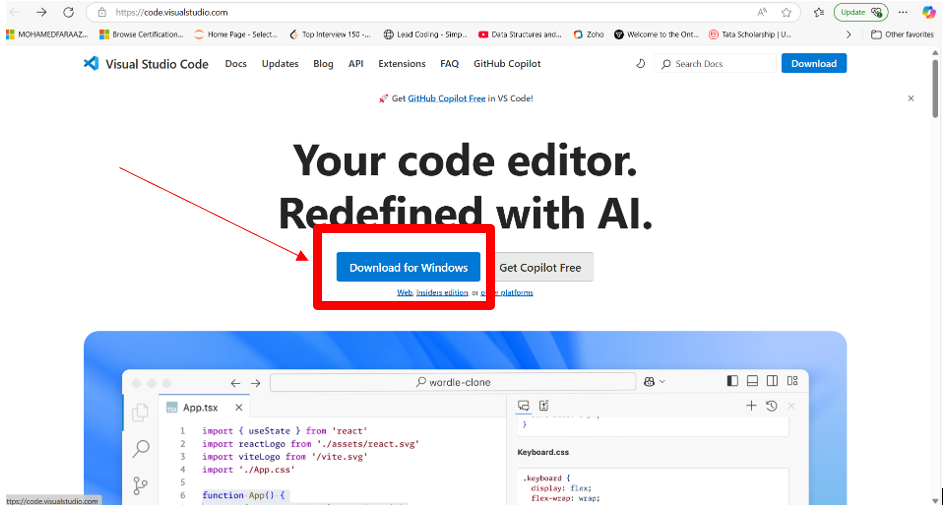Open the Blog nav item
943x505 pixels.
coord(323,63)
